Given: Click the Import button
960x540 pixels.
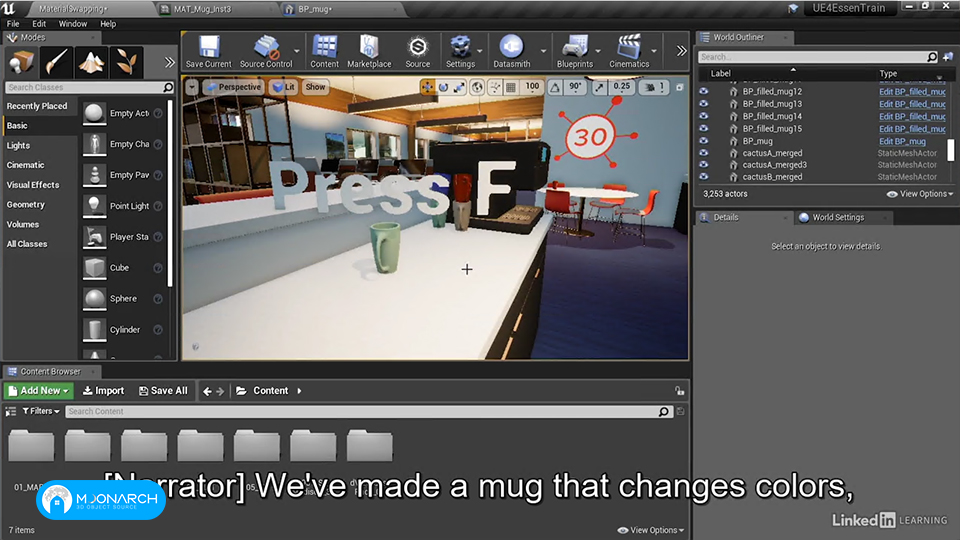Looking at the screenshot, I should pos(103,391).
